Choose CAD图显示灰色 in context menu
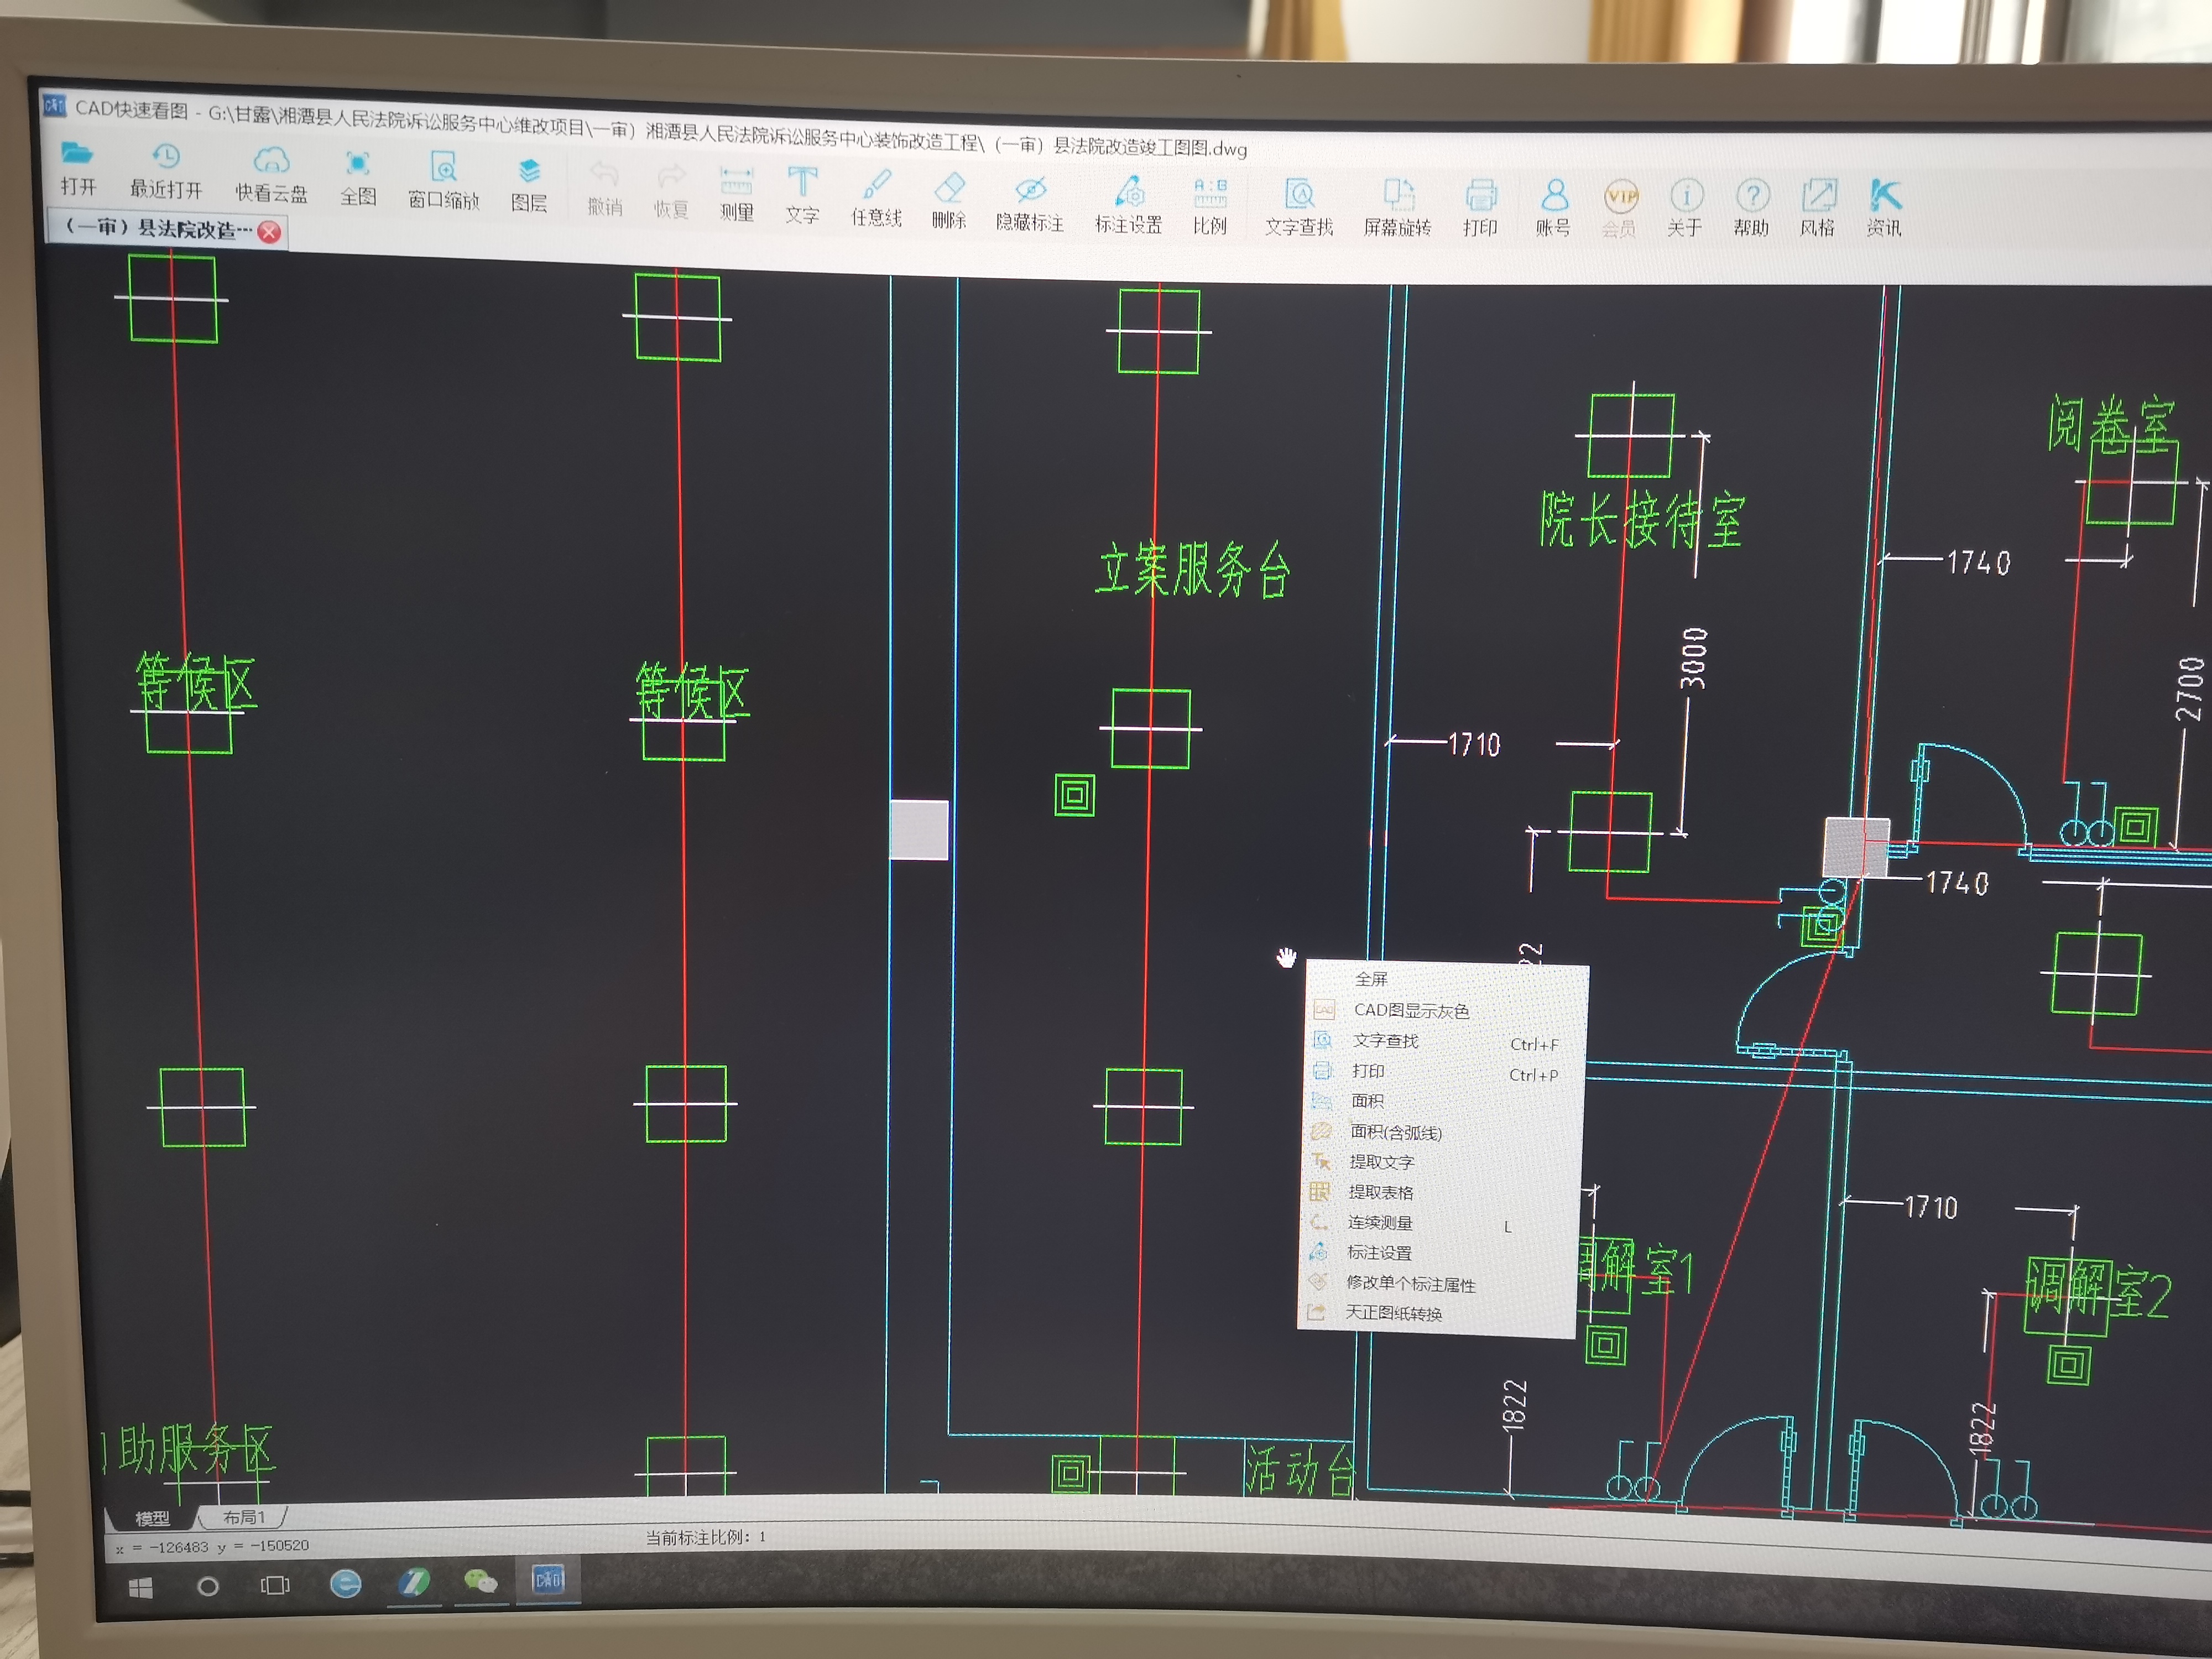 pyautogui.click(x=1410, y=1010)
